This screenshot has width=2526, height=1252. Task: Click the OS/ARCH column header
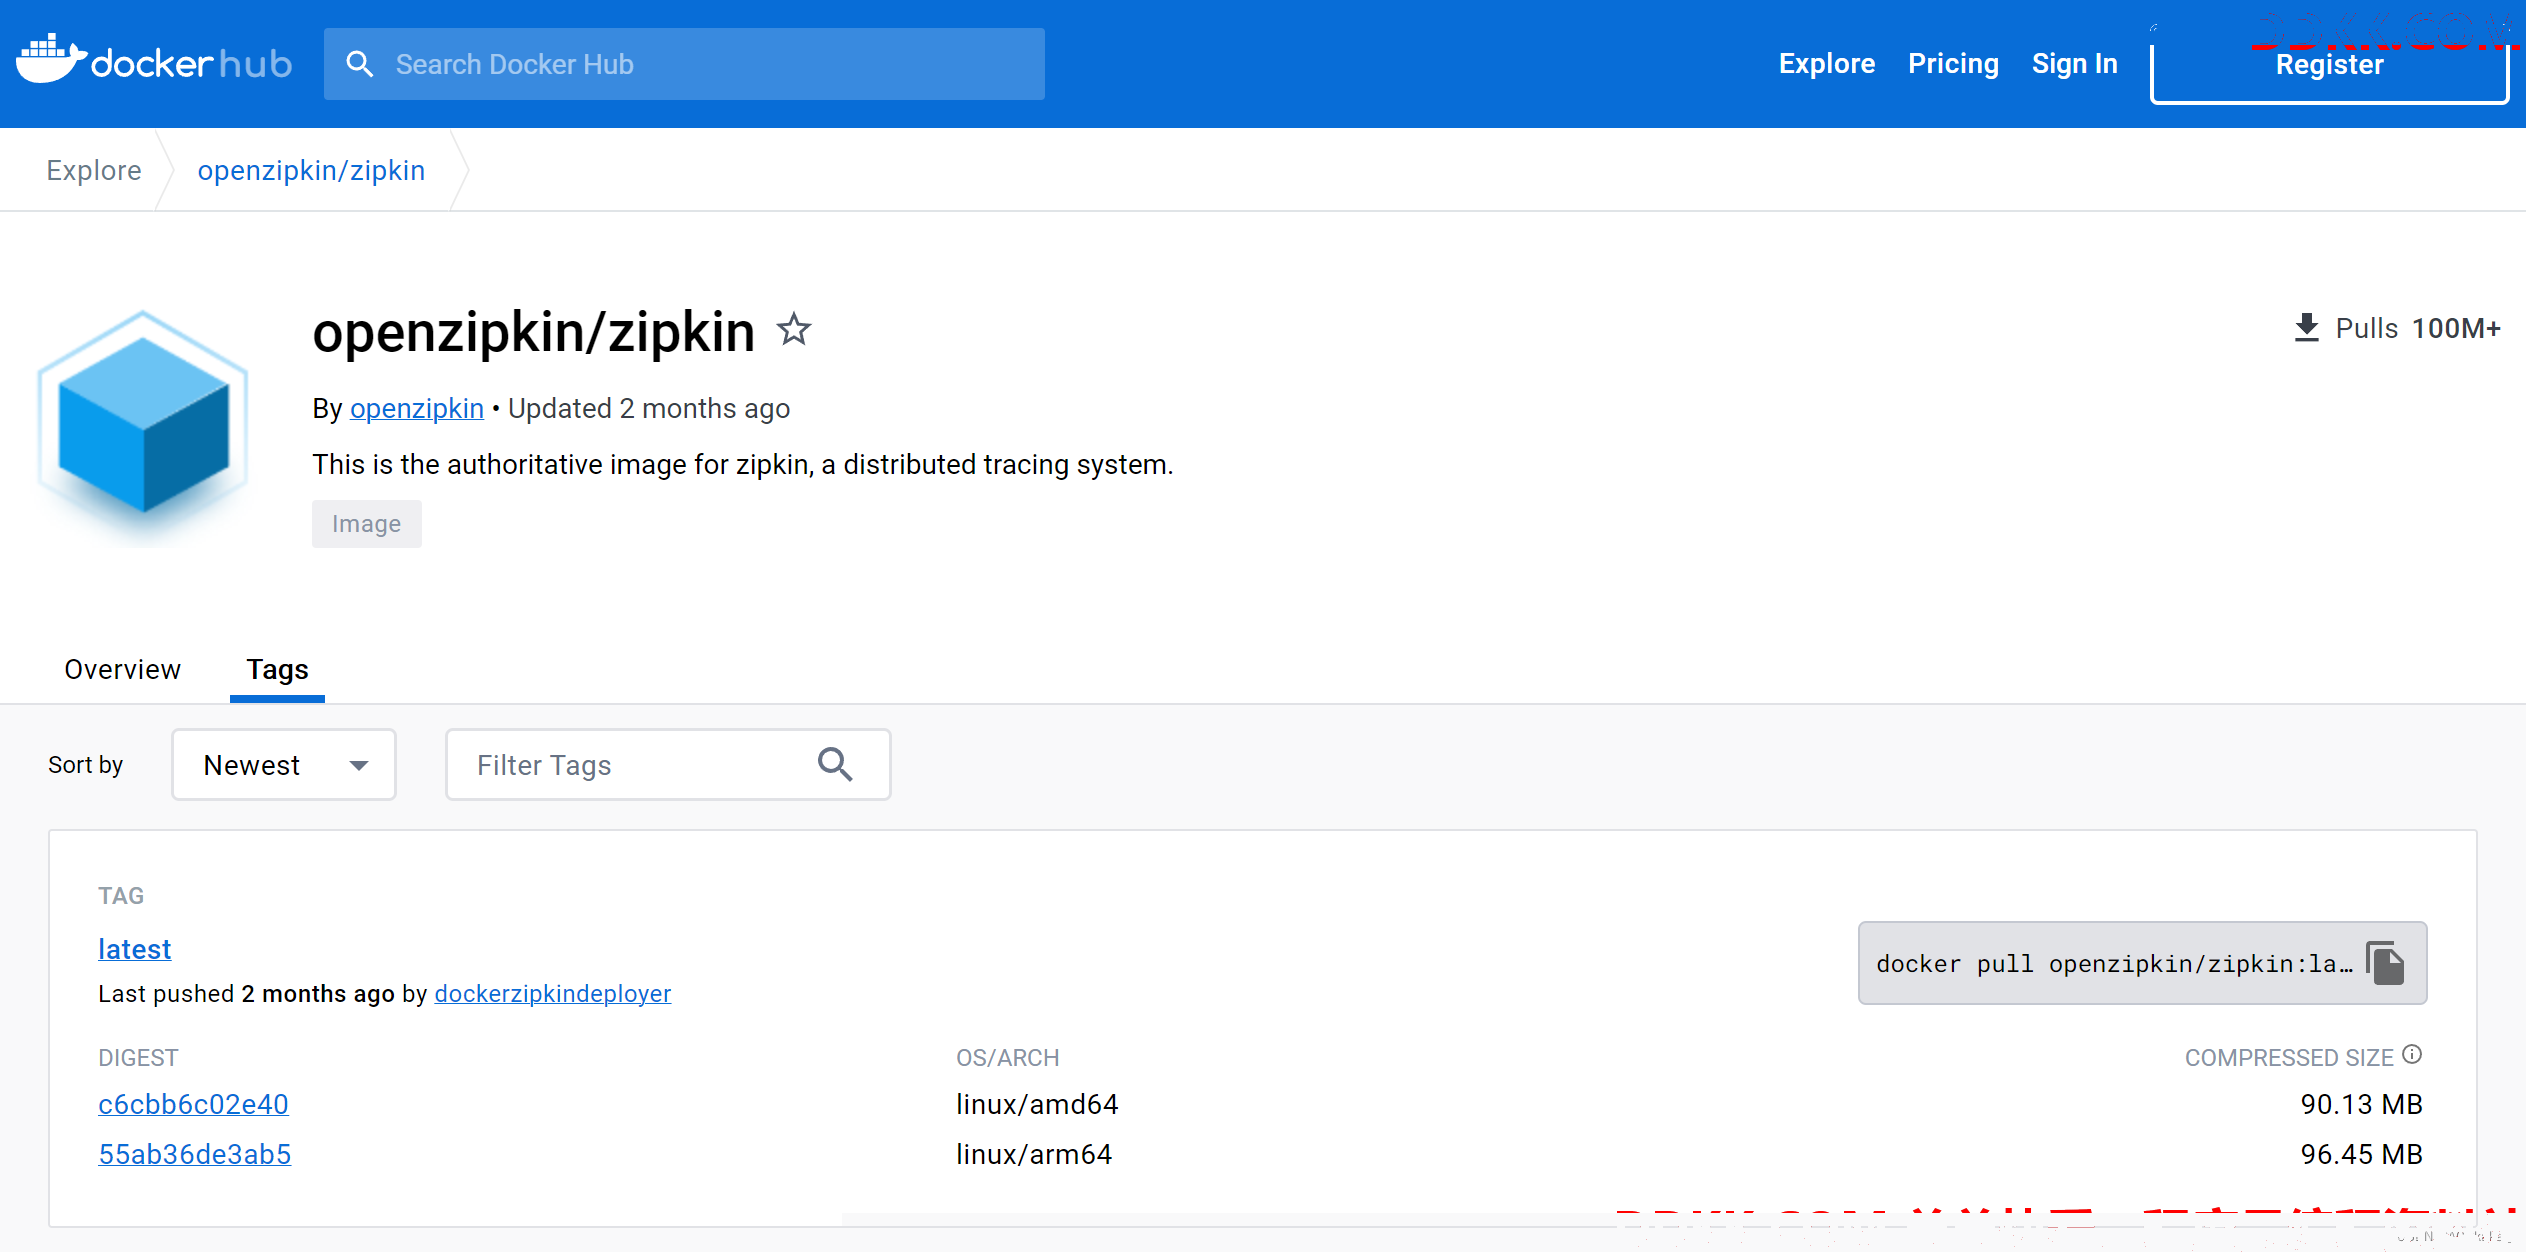[1007, 1057]
